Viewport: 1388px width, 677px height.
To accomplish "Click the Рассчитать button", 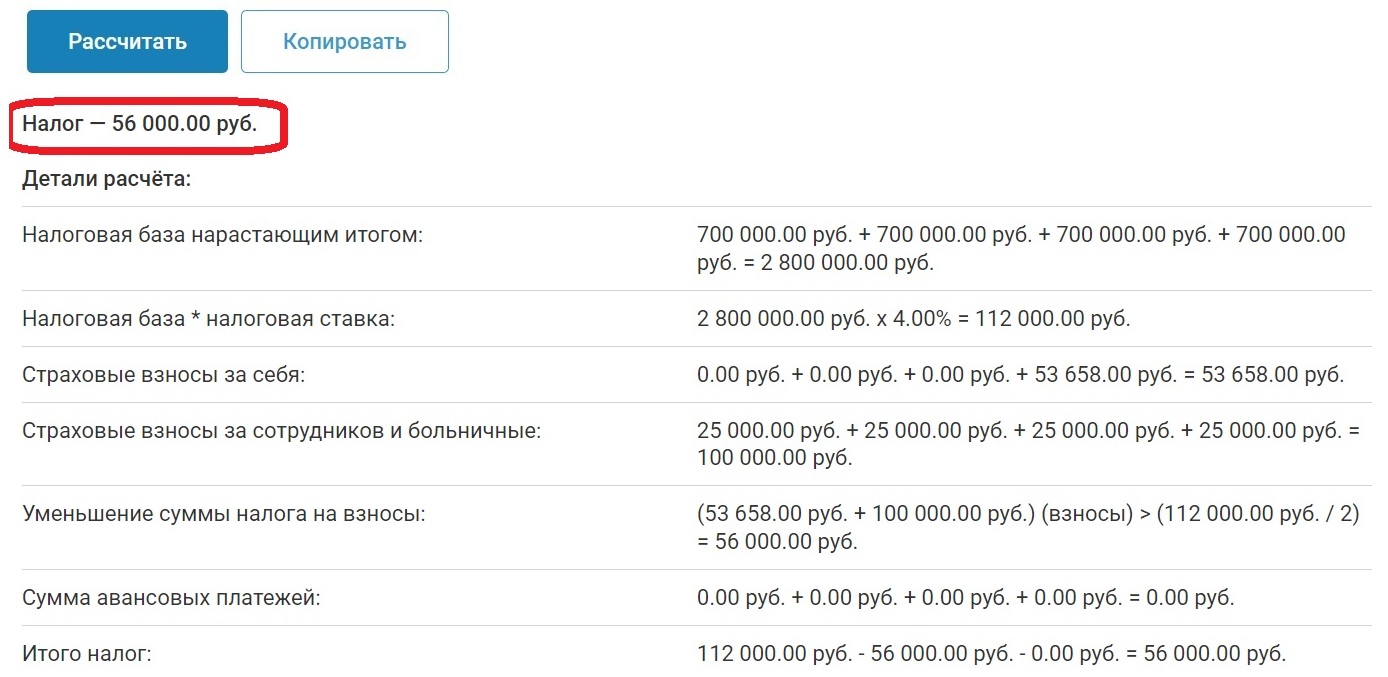I will click(x=127, y=42).
